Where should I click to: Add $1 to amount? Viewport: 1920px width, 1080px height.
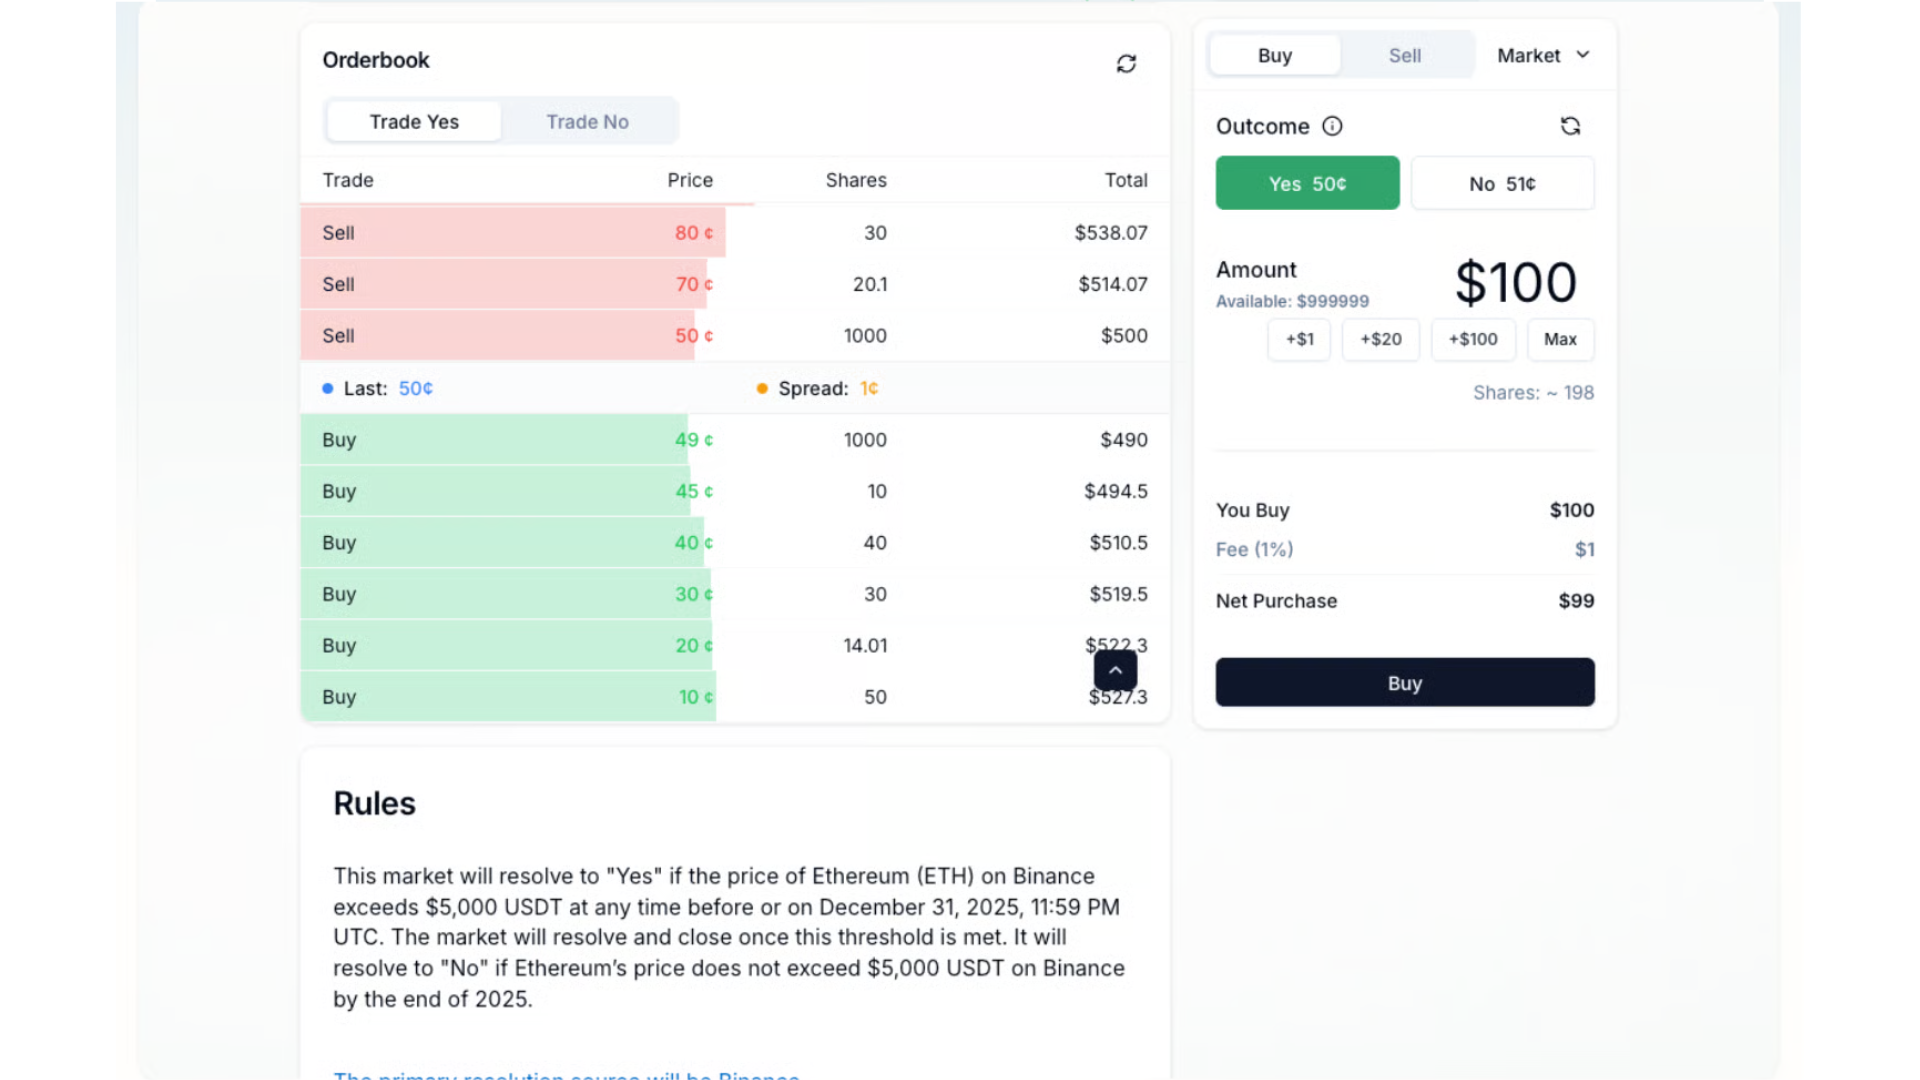[1299, 340]
